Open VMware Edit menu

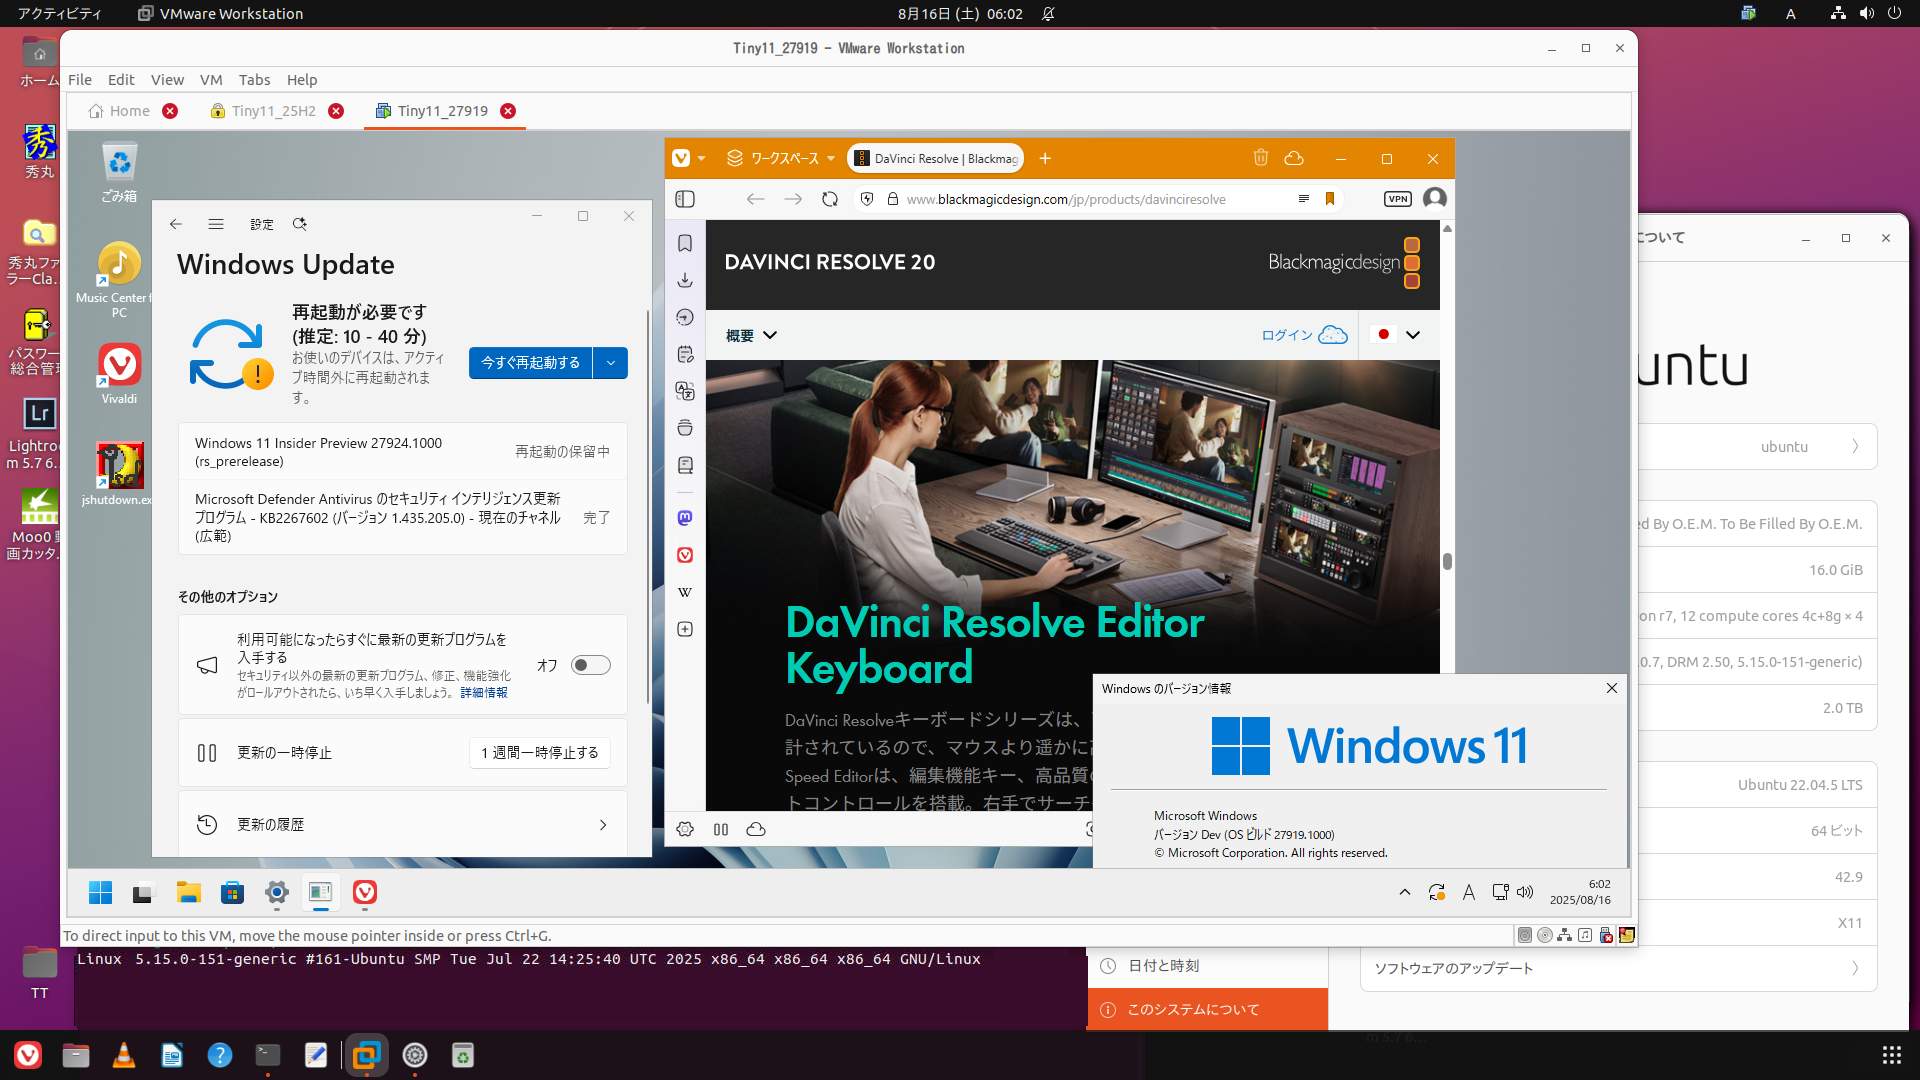click(x=121, y=80)
